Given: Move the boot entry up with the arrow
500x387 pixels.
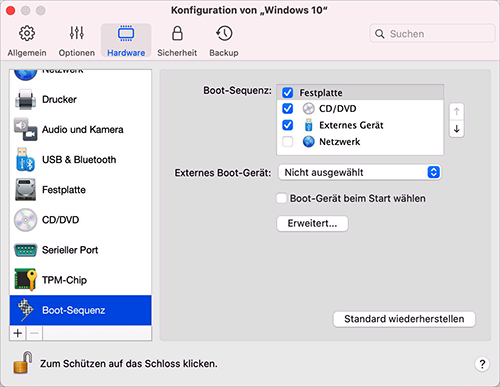Looking at the screenshot, I should tap(457, 112).
